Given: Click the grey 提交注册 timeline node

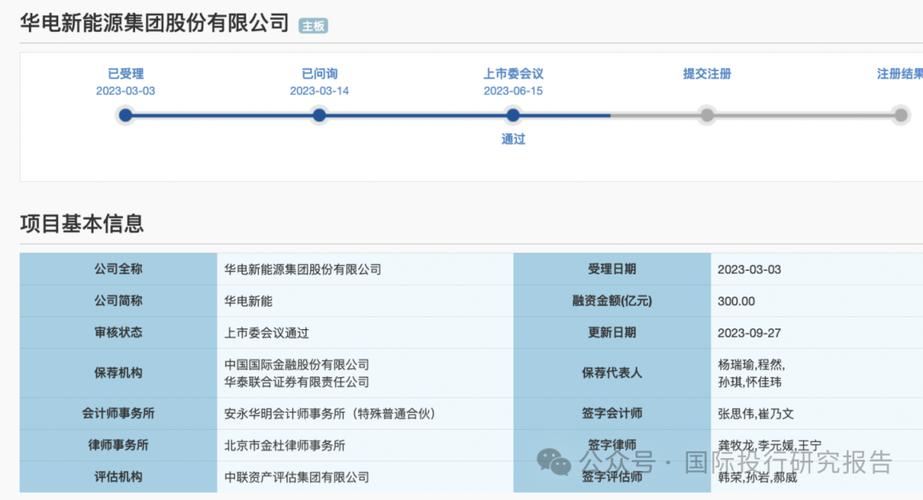Looking at the screenshot, I should pyautogui.click(x=707, y=115).
